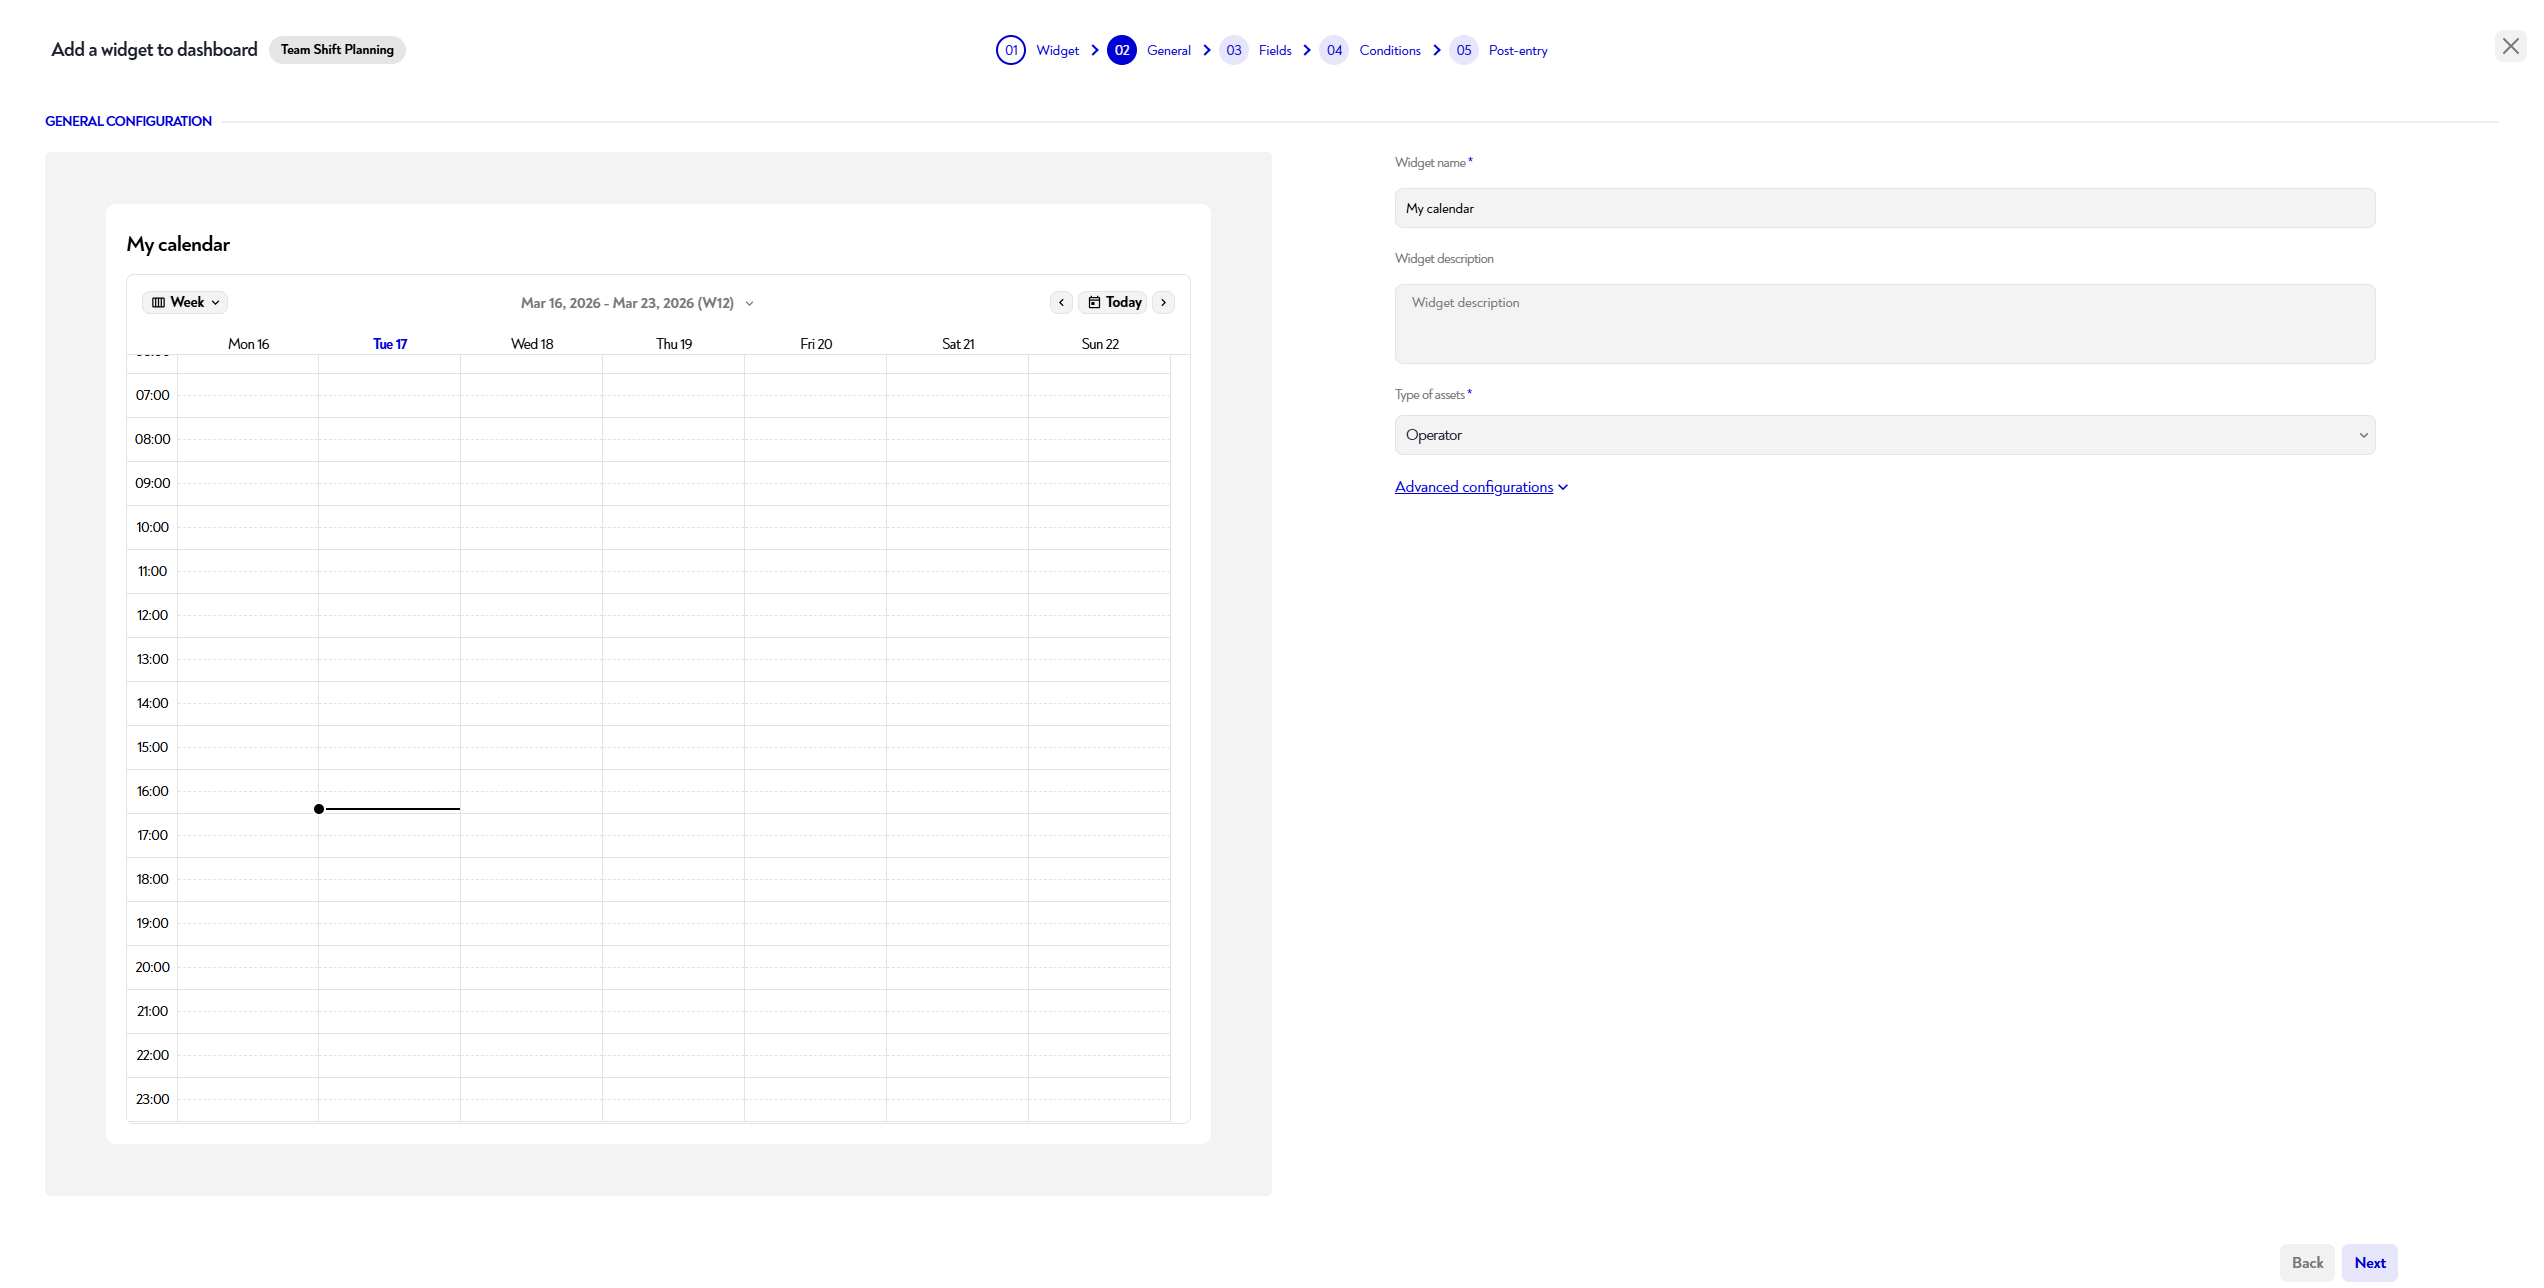This screenshot has width=2544, height=1288.
Task: Click the Team Shift Planning badge
Action: click(x=336, y=49)
